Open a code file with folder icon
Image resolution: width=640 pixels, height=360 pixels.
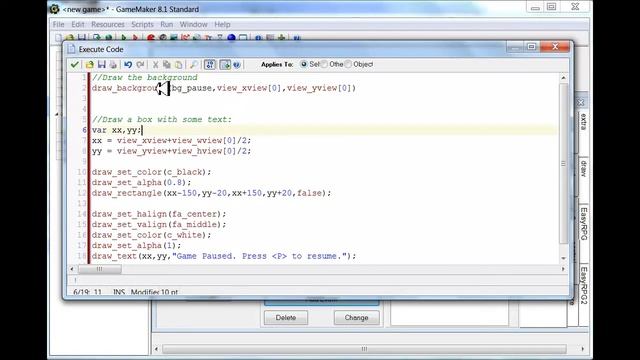pyautogui.click(x=89, y=64)
